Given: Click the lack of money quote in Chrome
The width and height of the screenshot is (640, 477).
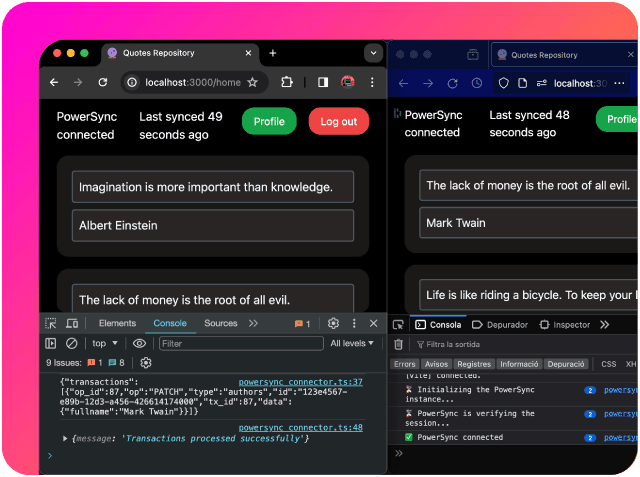Looking at the screenshot, I should pyautogui.click(x=213, y=299).
